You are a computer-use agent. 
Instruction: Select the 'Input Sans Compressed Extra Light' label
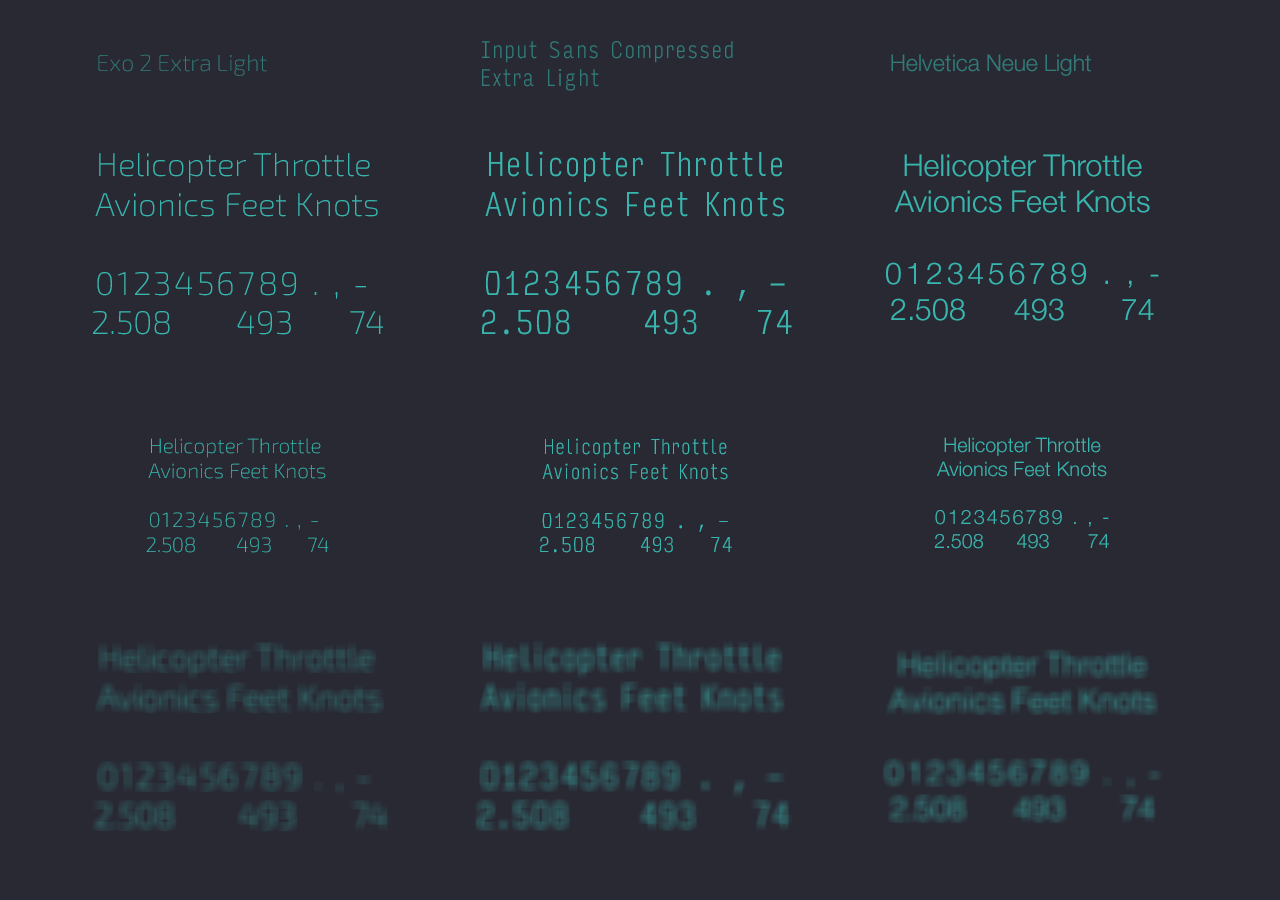[x=607, y=64]
